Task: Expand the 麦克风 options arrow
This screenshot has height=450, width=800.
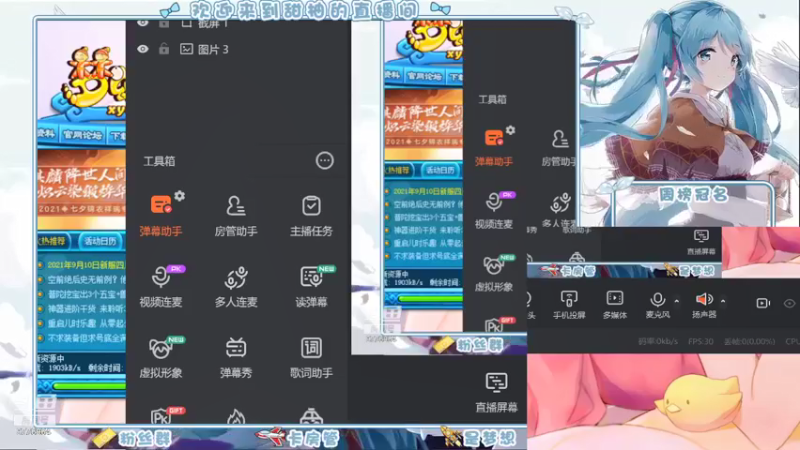Action: tap(677, 301)
